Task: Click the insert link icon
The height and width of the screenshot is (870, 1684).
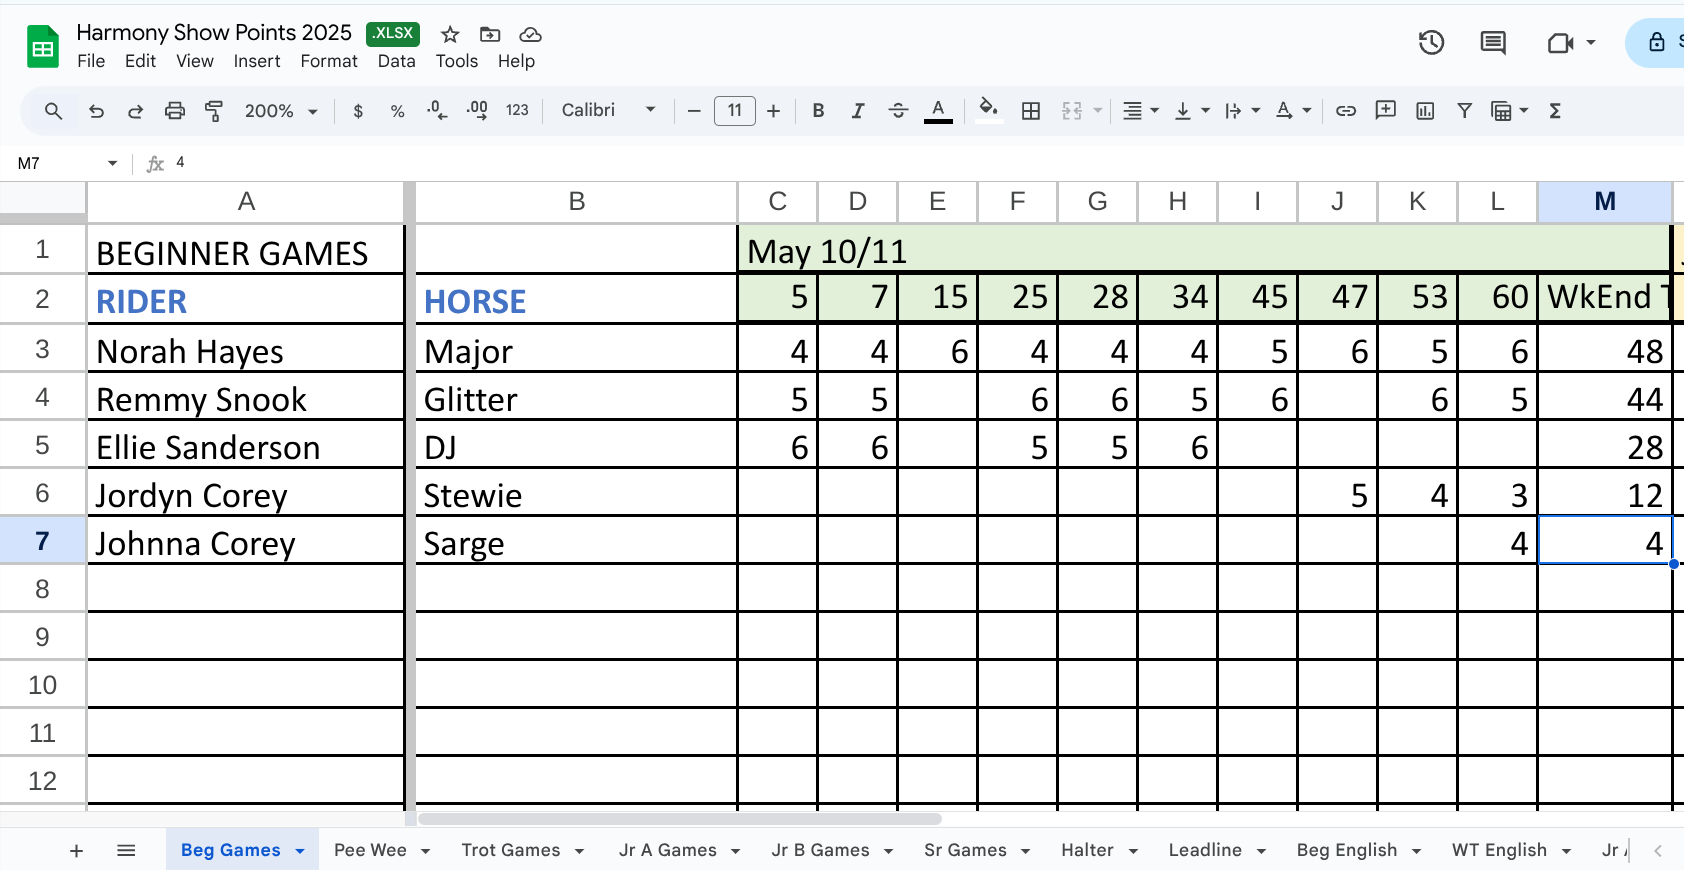Action: [1346, 111]
